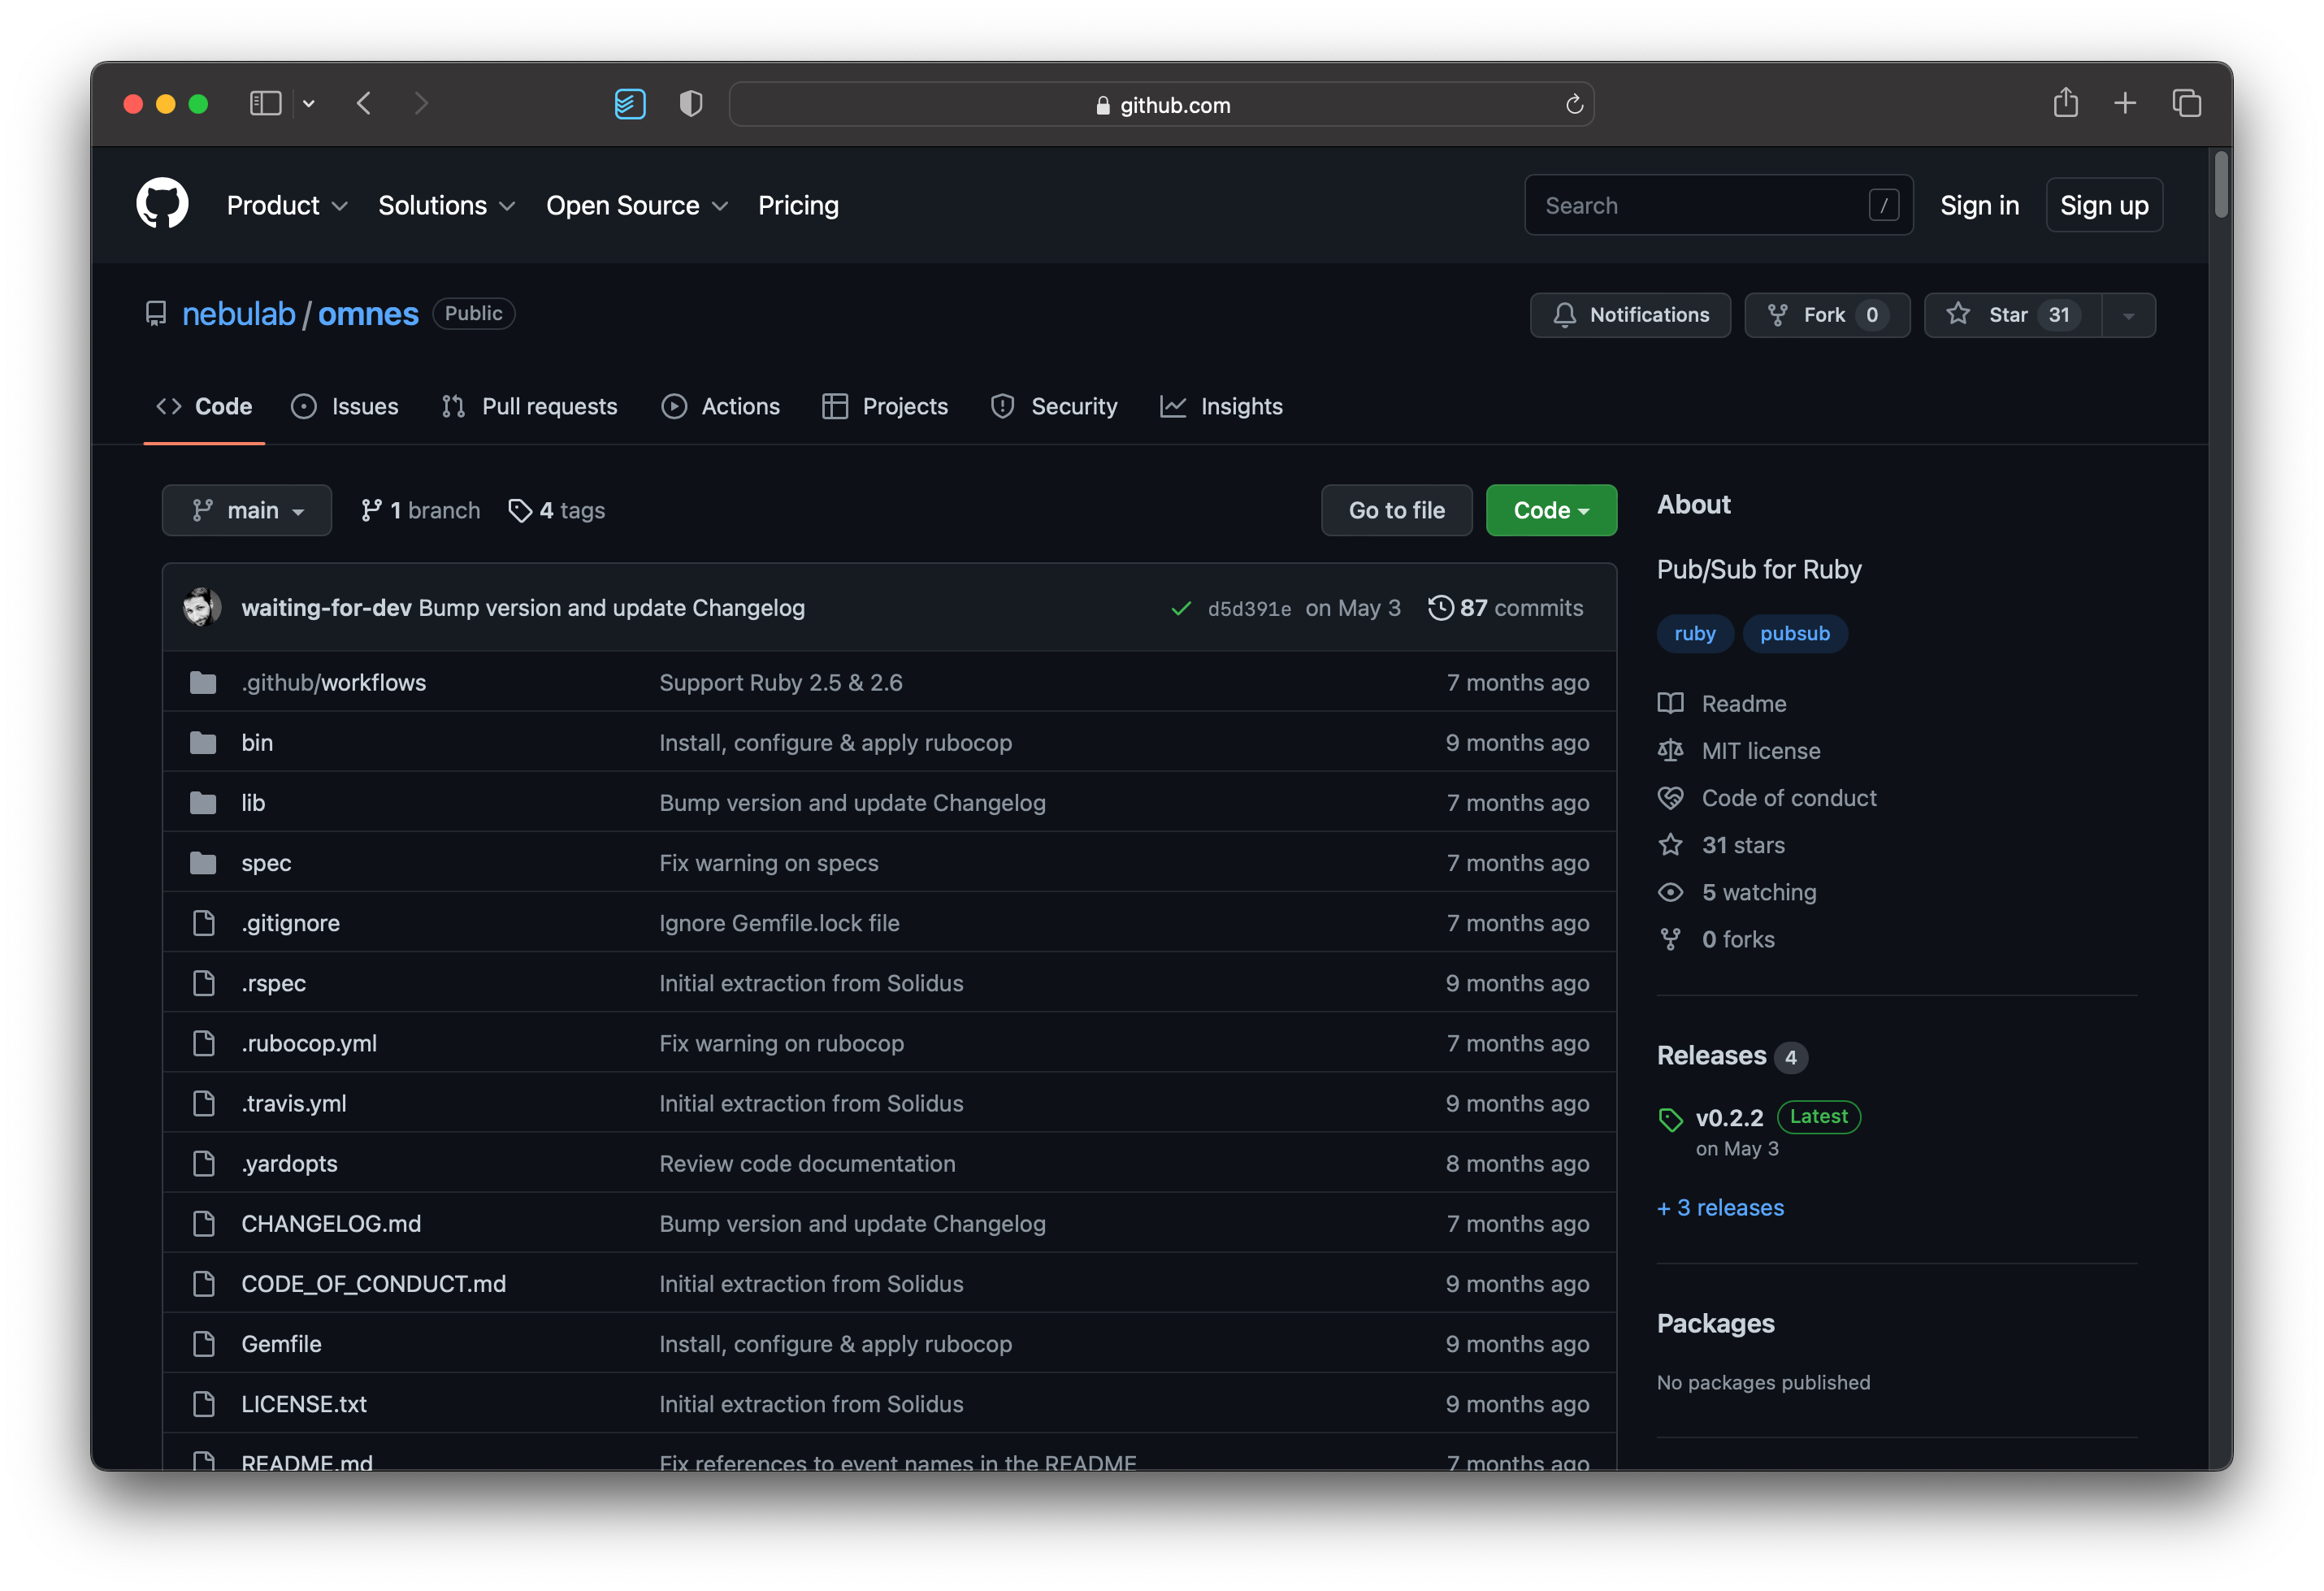Expand the main branch selector
Viewport: 2324px width, 1591px height.
click(247, 510)
